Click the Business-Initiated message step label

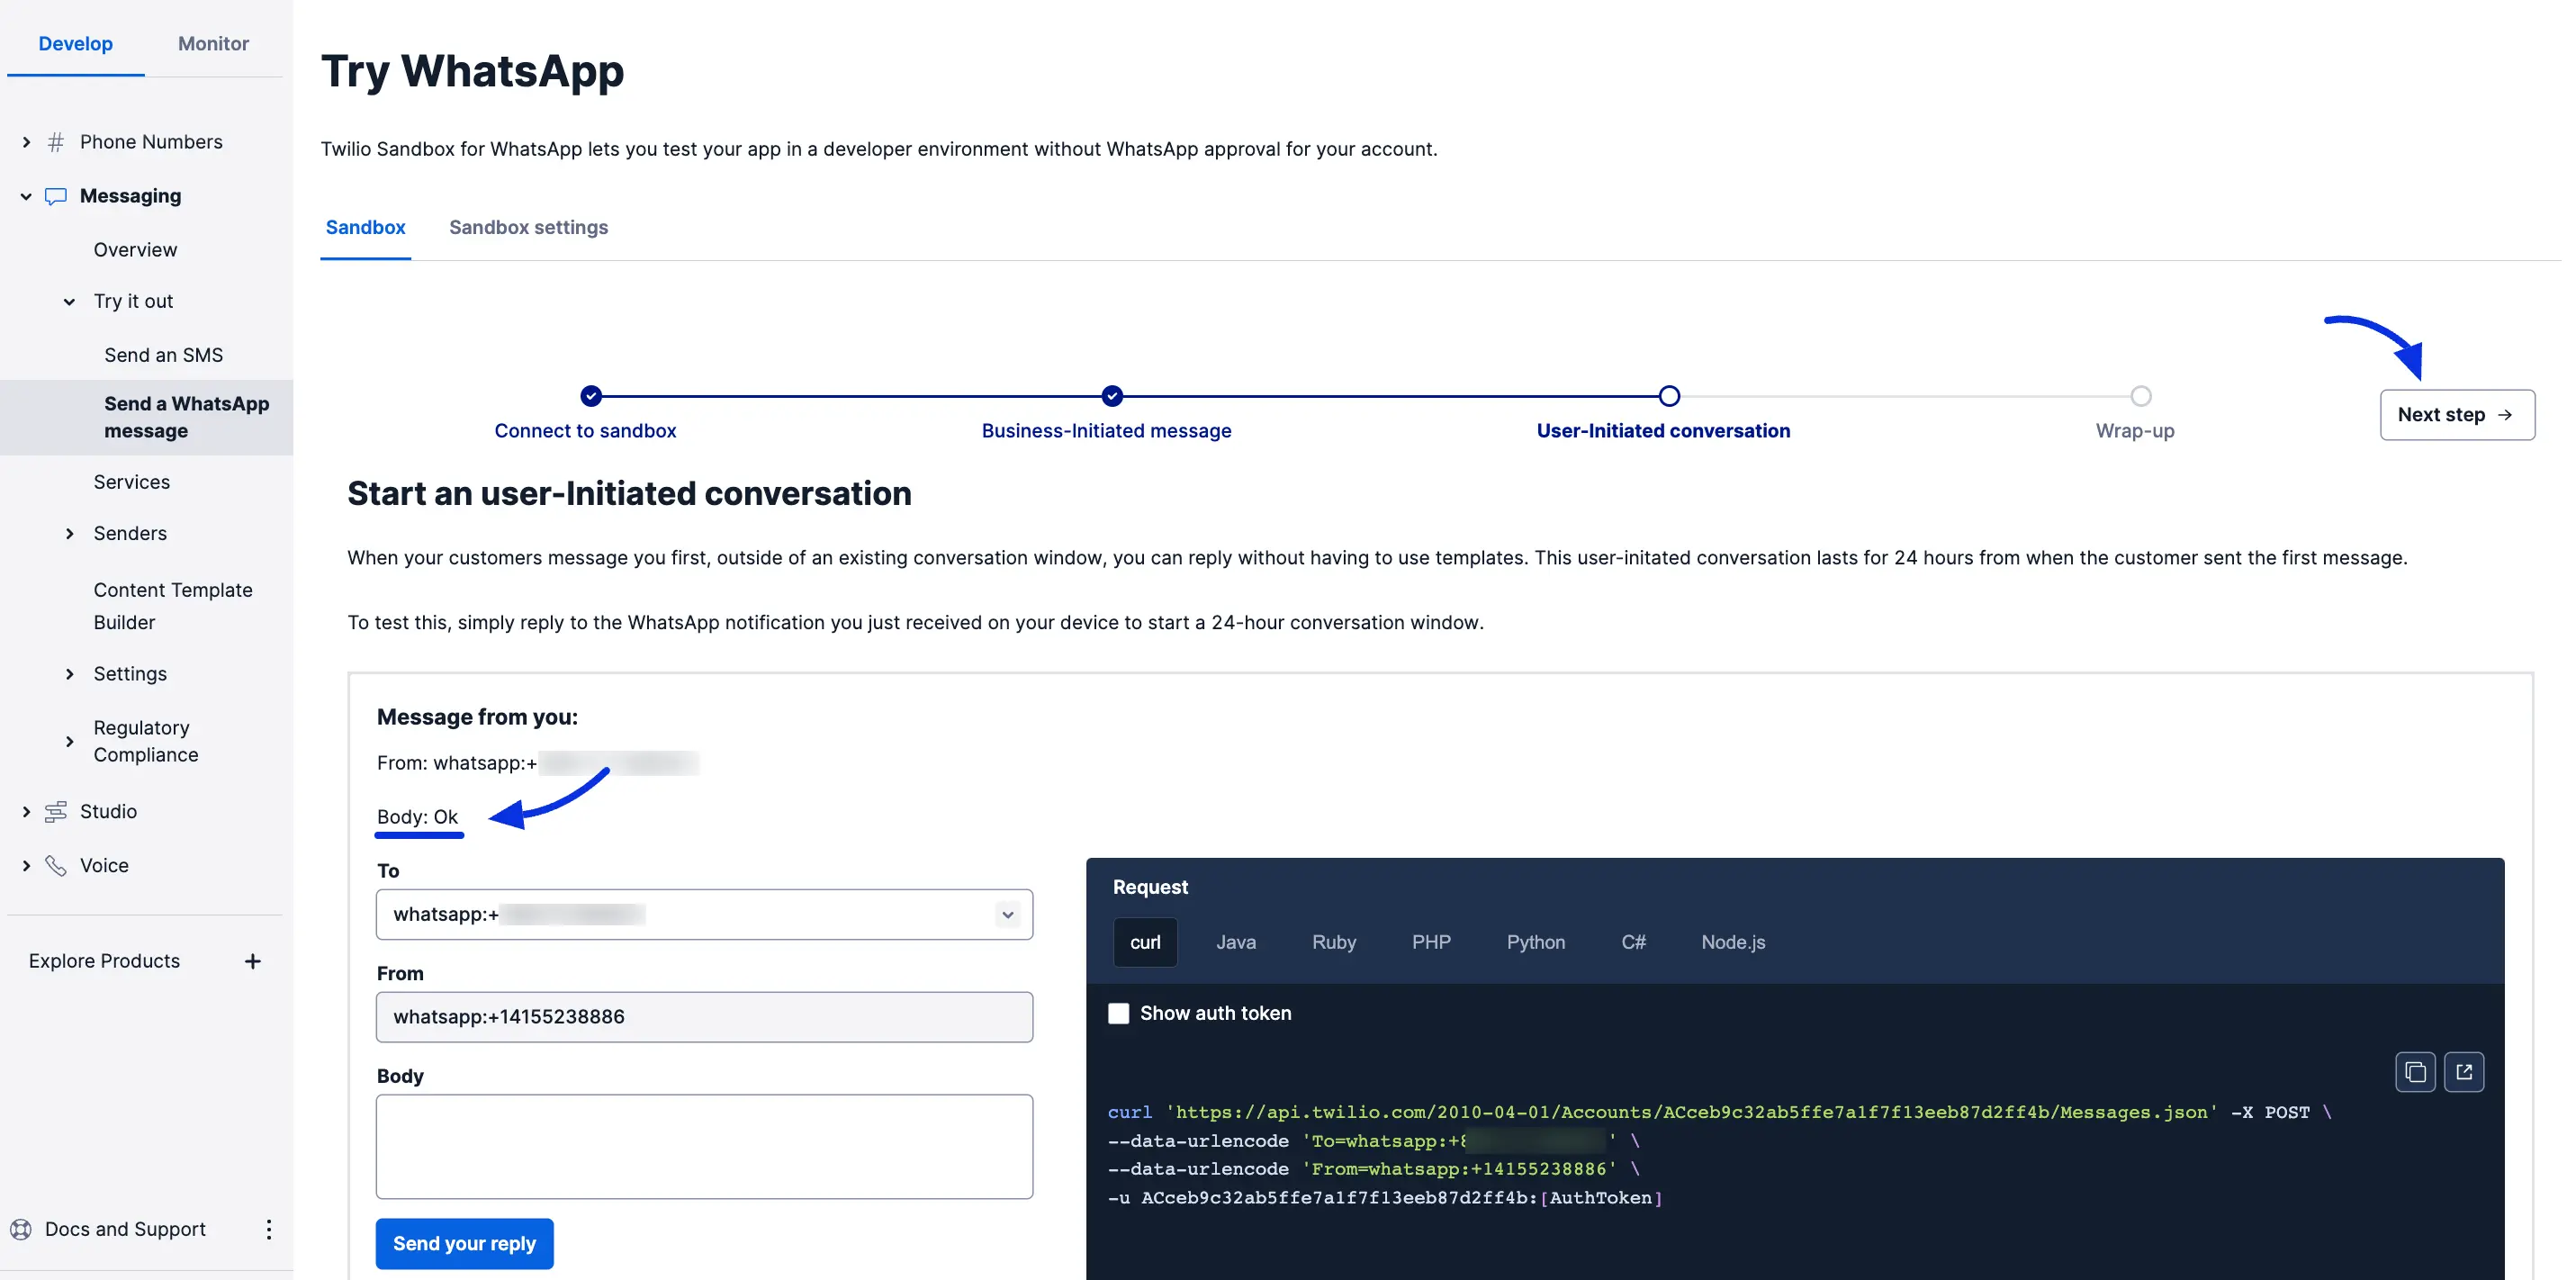1106,431
